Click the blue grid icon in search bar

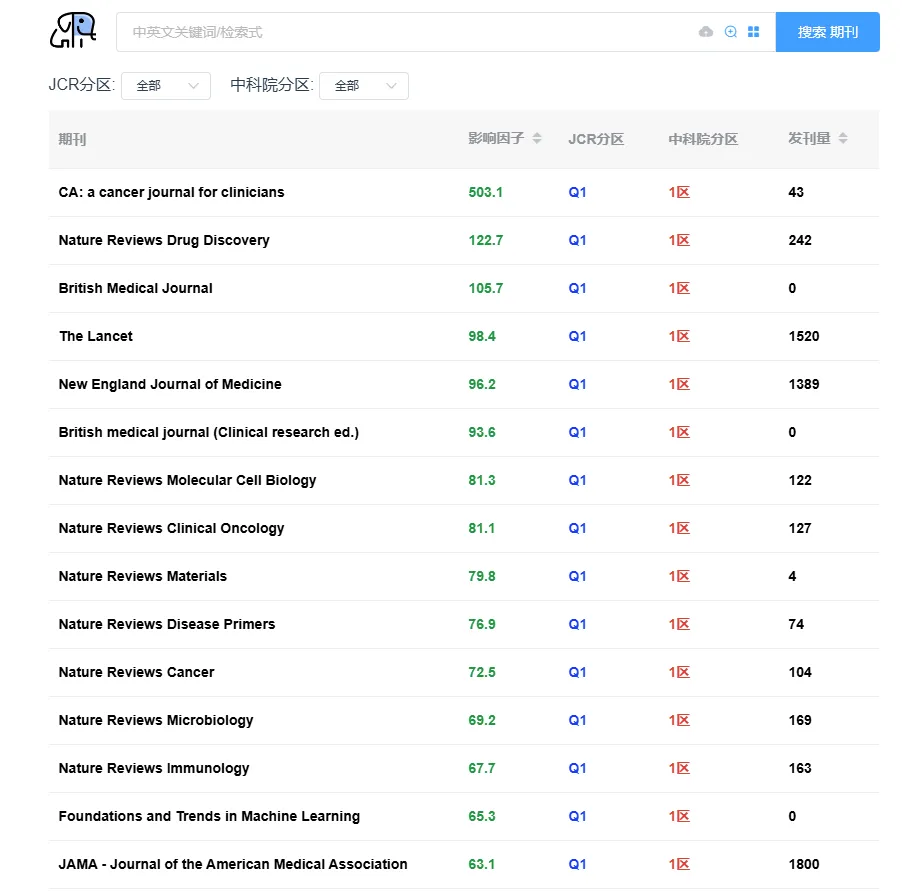click(x=754, y=32)
